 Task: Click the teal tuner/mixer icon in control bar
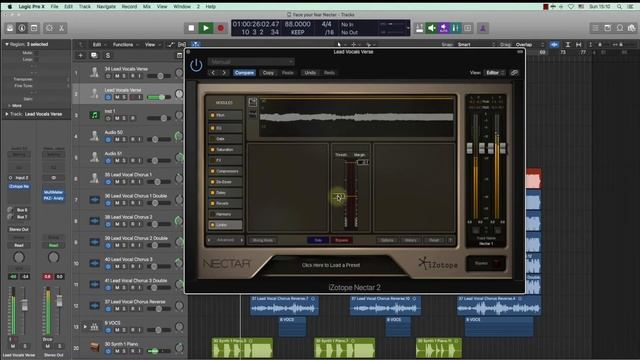pyautogui.click(x=456, y=28)
